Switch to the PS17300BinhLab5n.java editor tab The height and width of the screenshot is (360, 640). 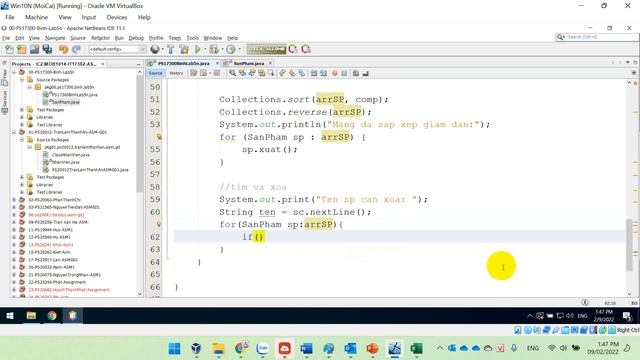[183, 63]
